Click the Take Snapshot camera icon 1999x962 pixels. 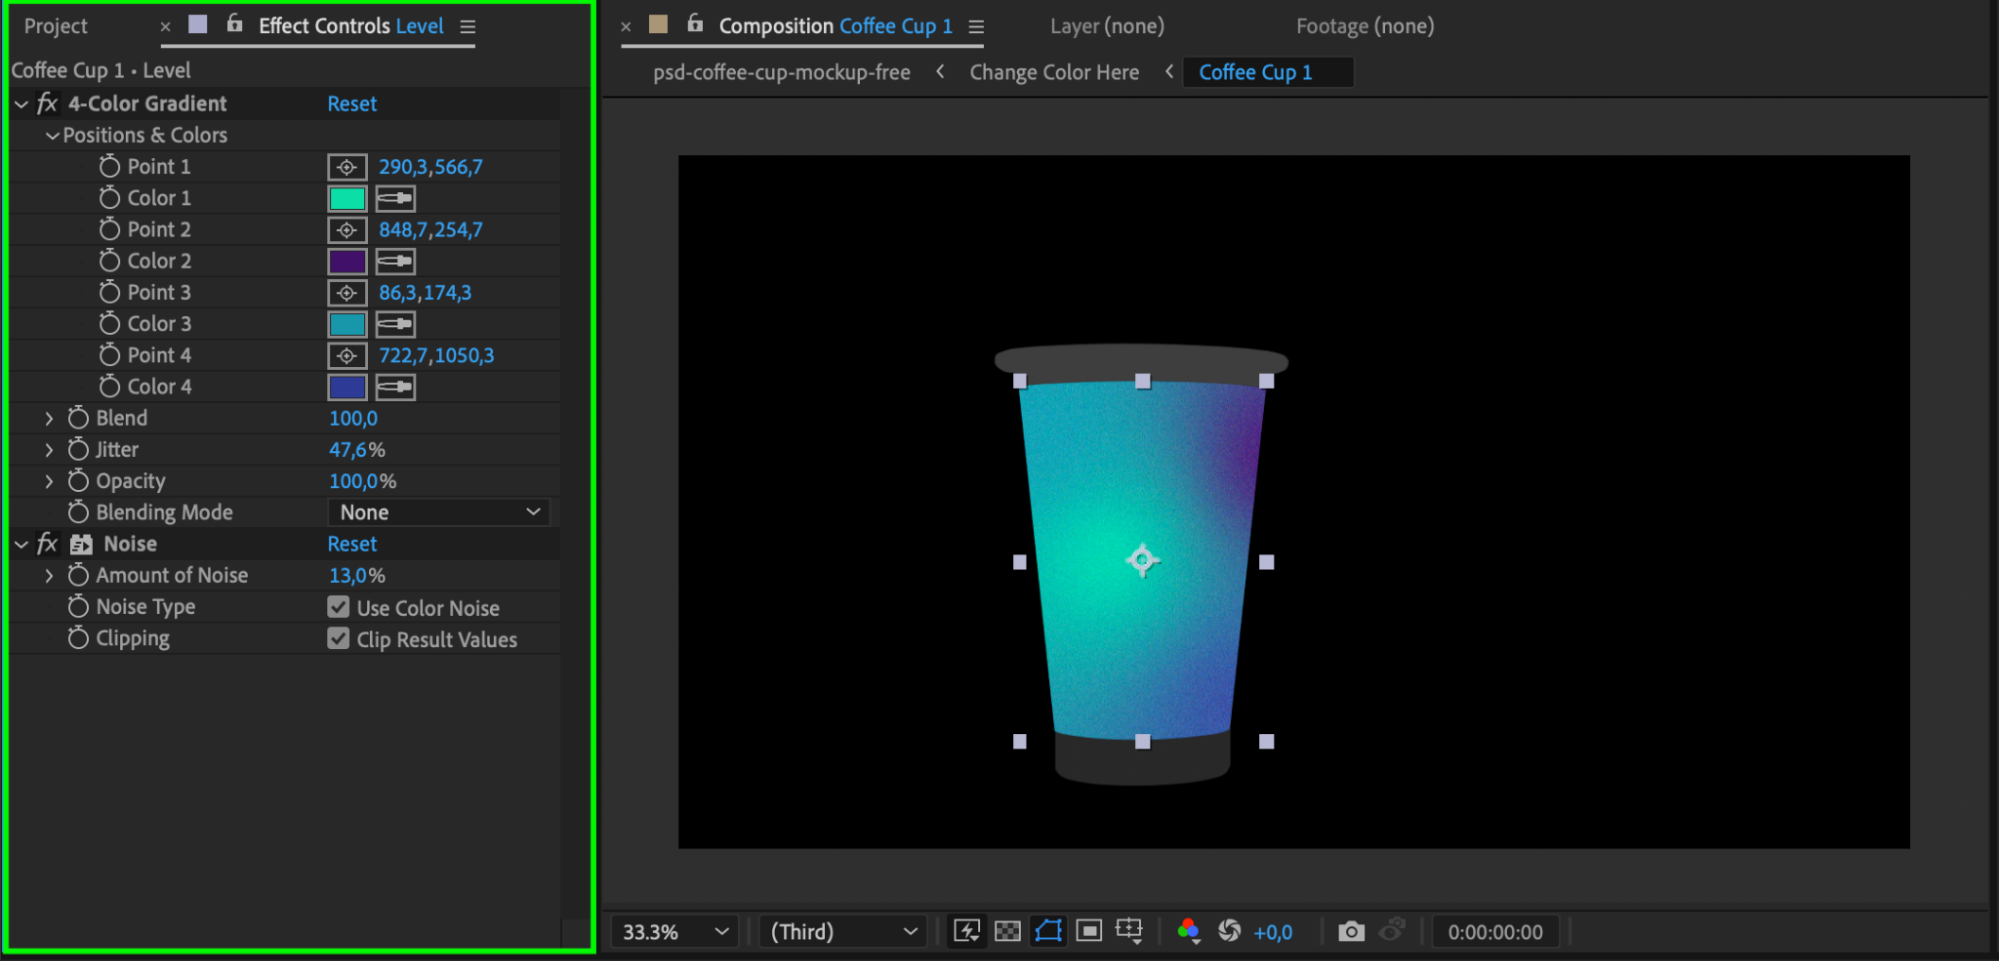(x=1351, y=932)
